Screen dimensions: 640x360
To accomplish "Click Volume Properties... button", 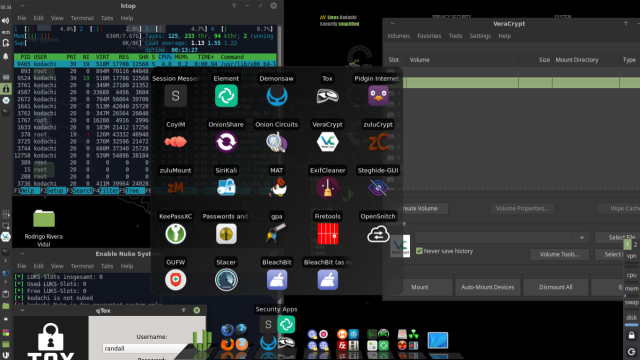I will tap(522, 208).
